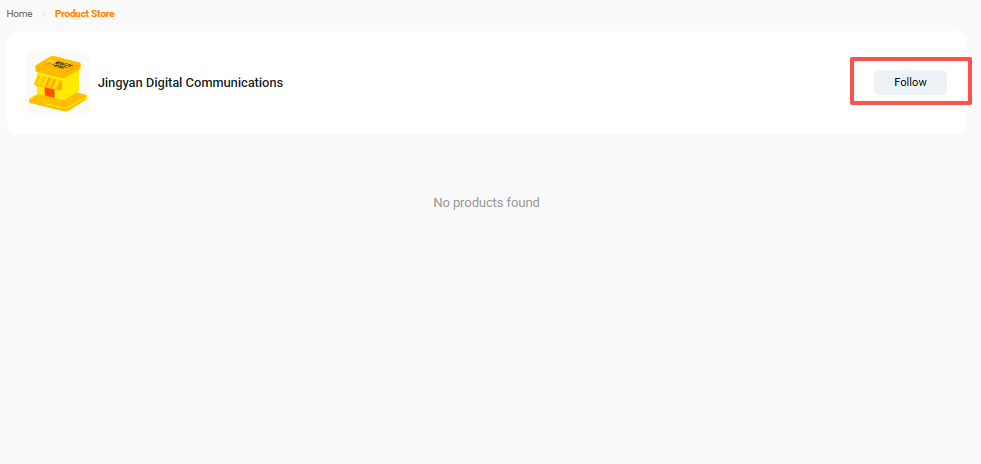The height and width of the screenshot is (464, 981).
Task: Click the empty products list text
Action: pyautogui.click(x=486, y=203)
